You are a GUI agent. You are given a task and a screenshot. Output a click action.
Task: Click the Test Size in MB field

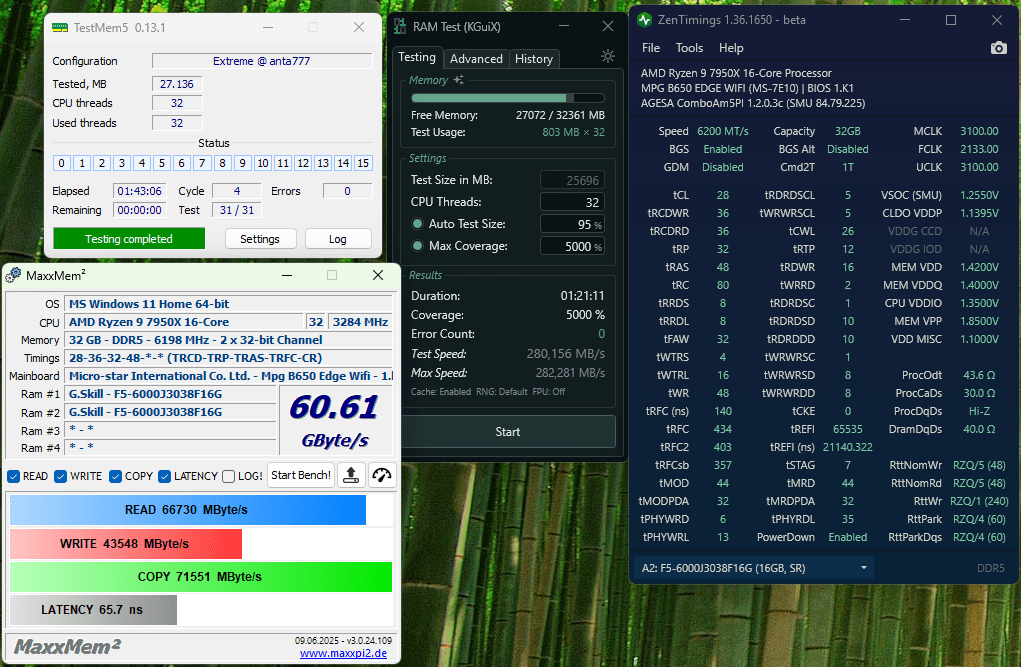pos(572,180)
